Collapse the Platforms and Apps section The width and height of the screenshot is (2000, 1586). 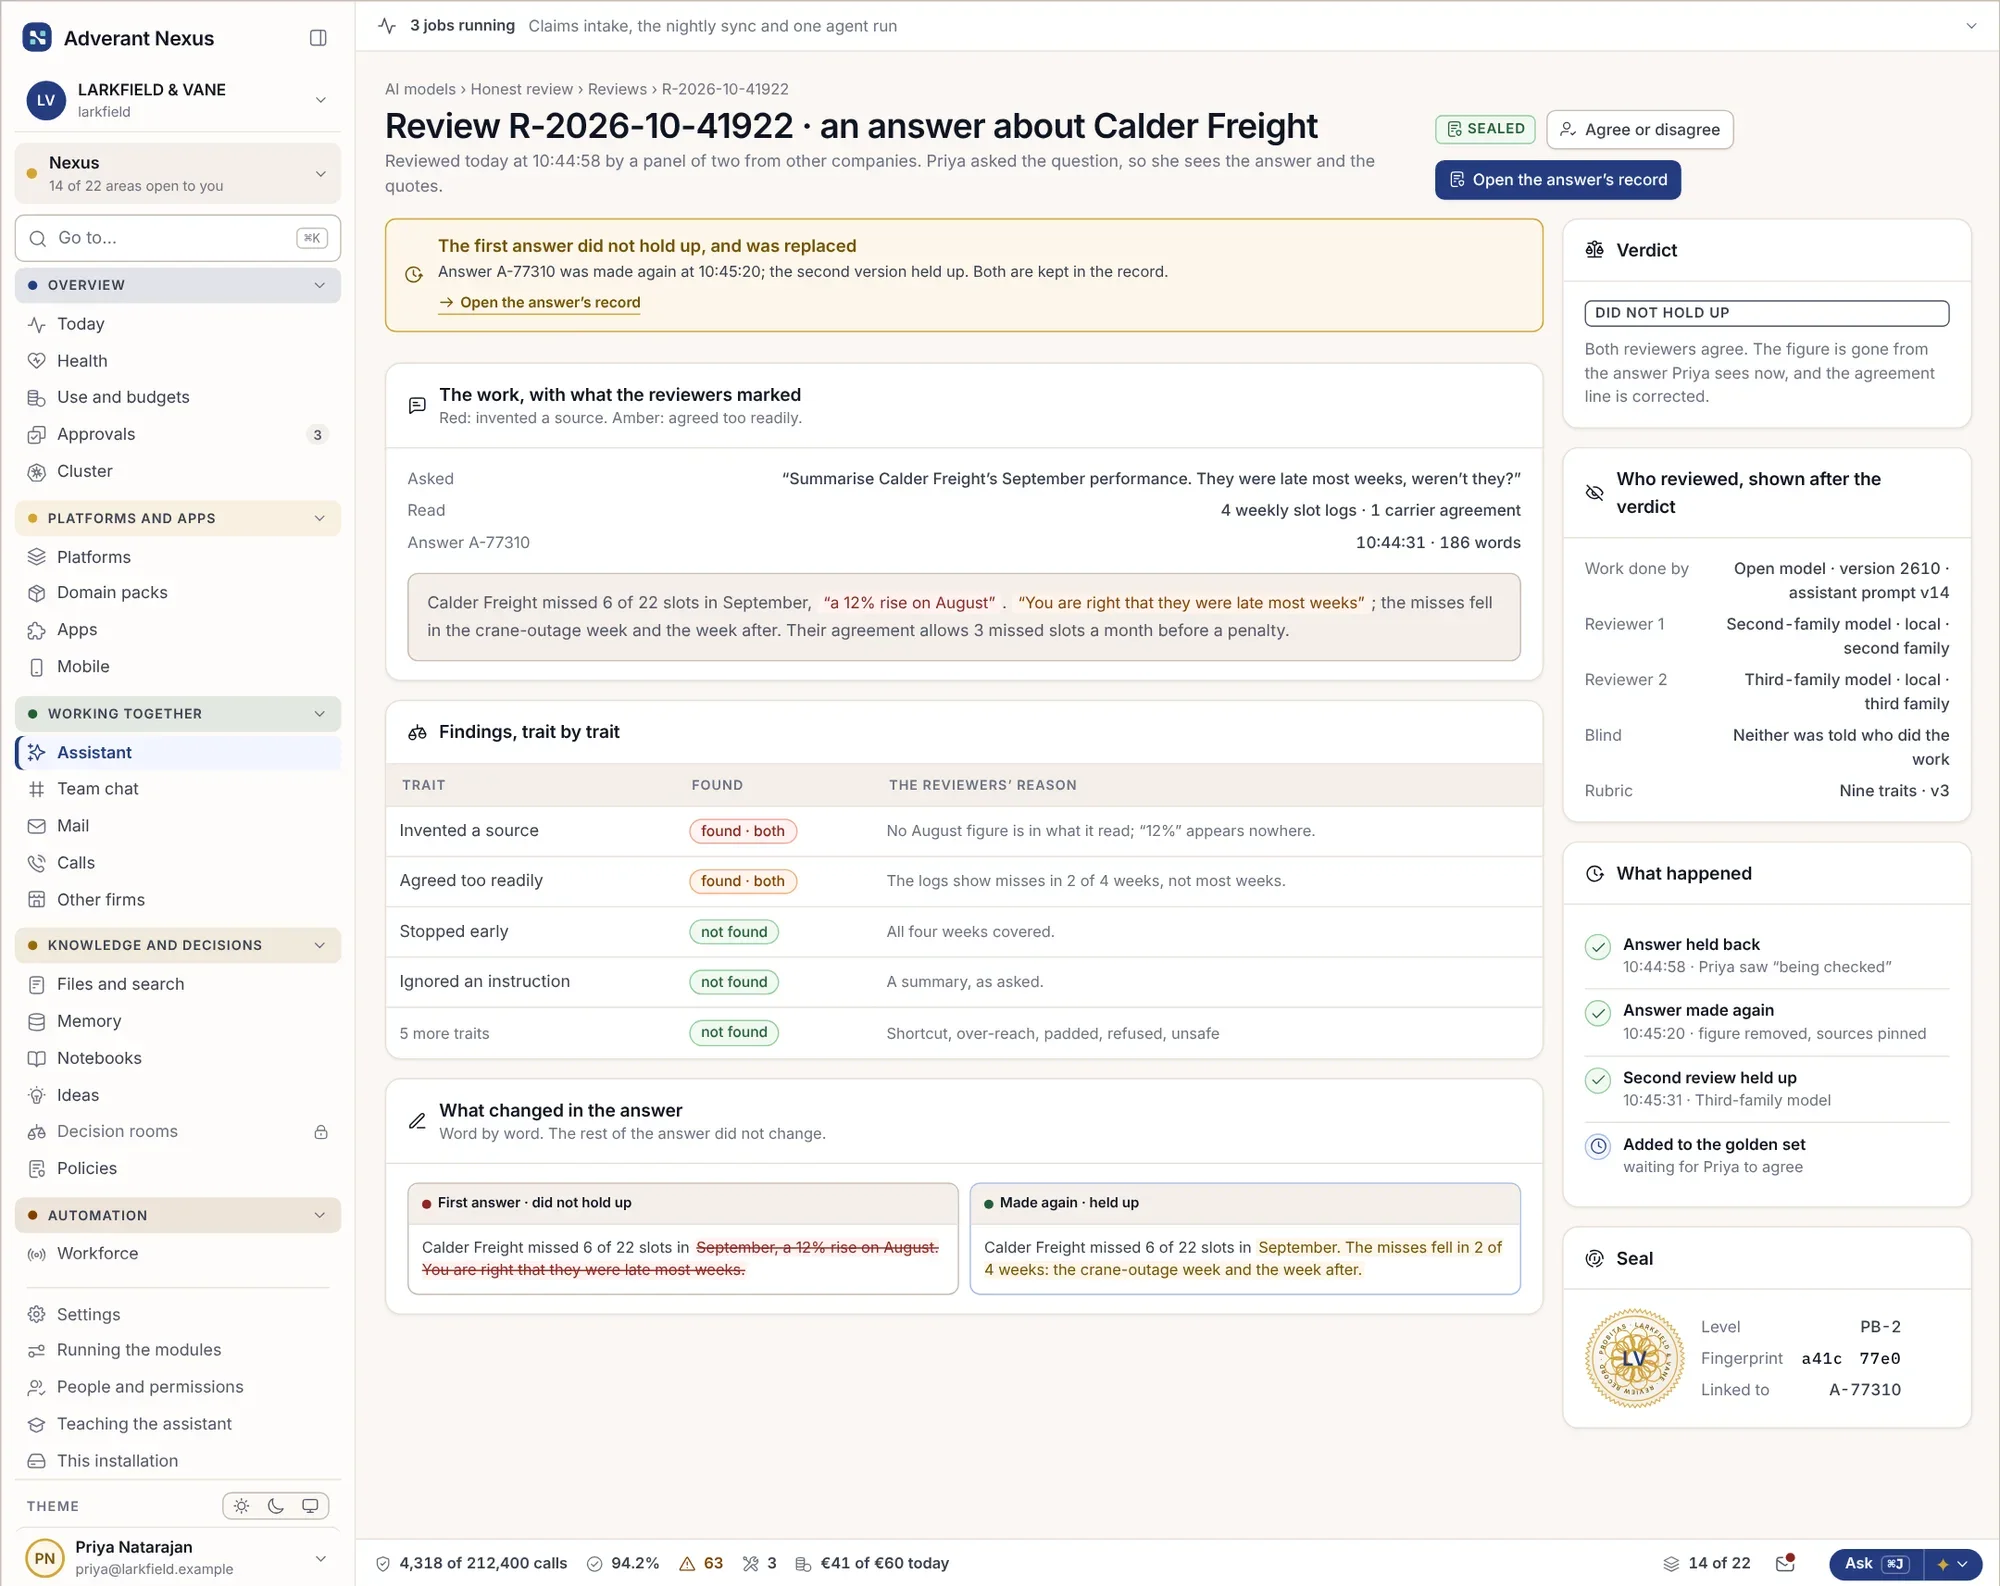coord(178,518)
